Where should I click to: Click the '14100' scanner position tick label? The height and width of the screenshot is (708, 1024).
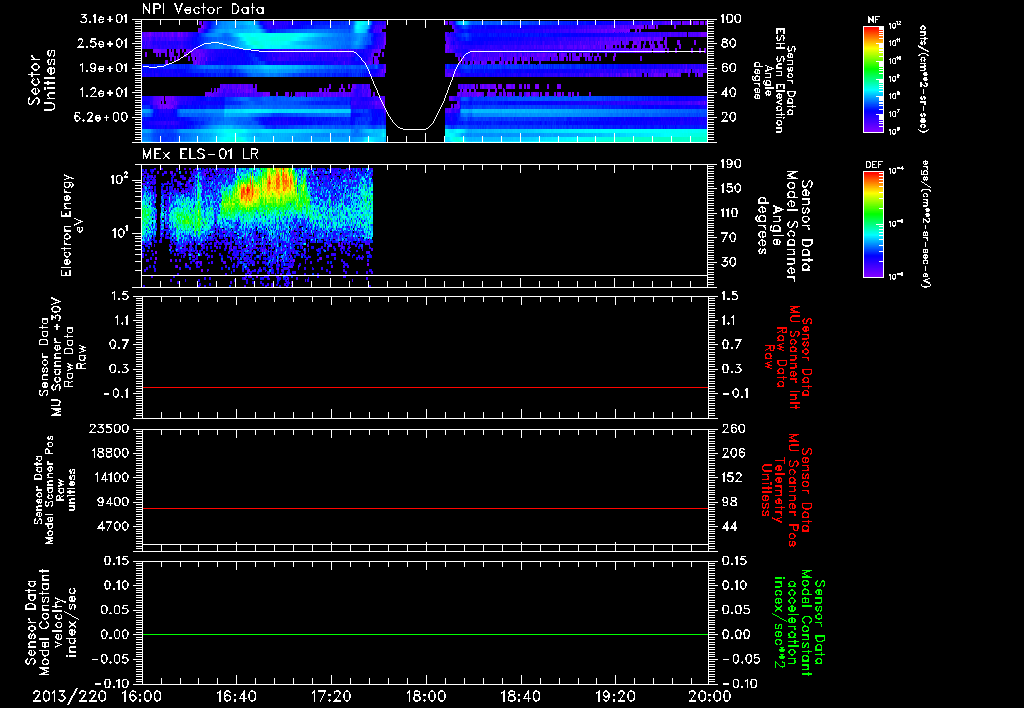(x=109, y=477)
